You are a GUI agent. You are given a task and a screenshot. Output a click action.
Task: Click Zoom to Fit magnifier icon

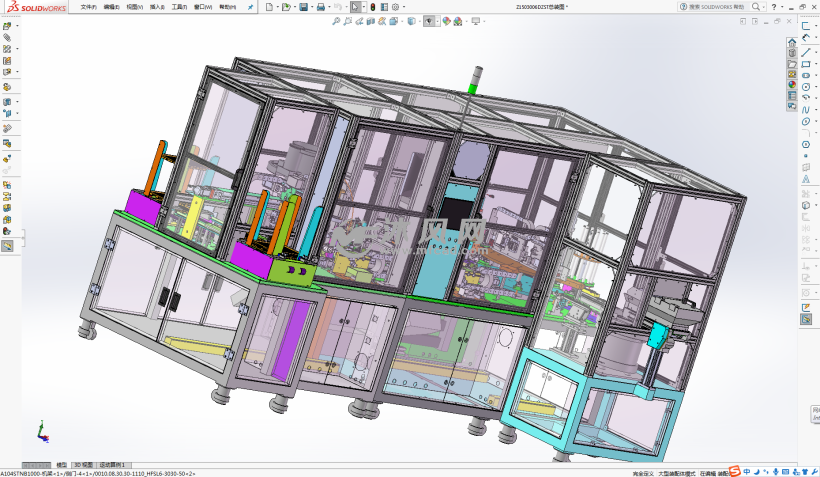[336, 21]
